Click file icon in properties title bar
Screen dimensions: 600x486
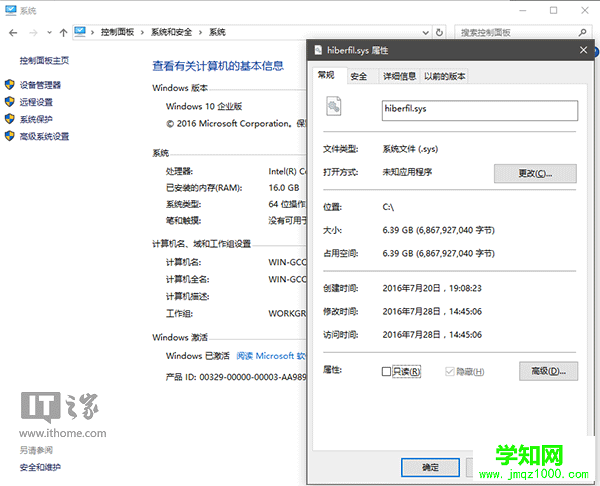pos(318,50)
